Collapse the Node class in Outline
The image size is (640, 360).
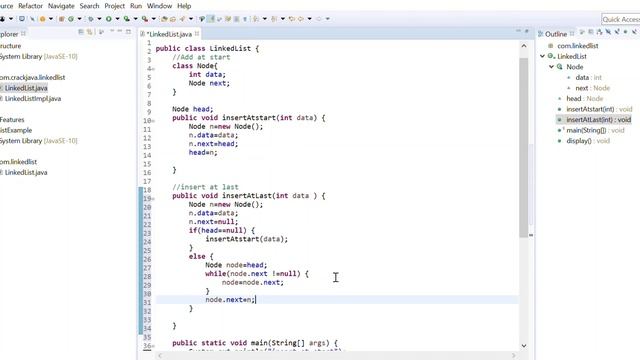[x=551, y=67]
